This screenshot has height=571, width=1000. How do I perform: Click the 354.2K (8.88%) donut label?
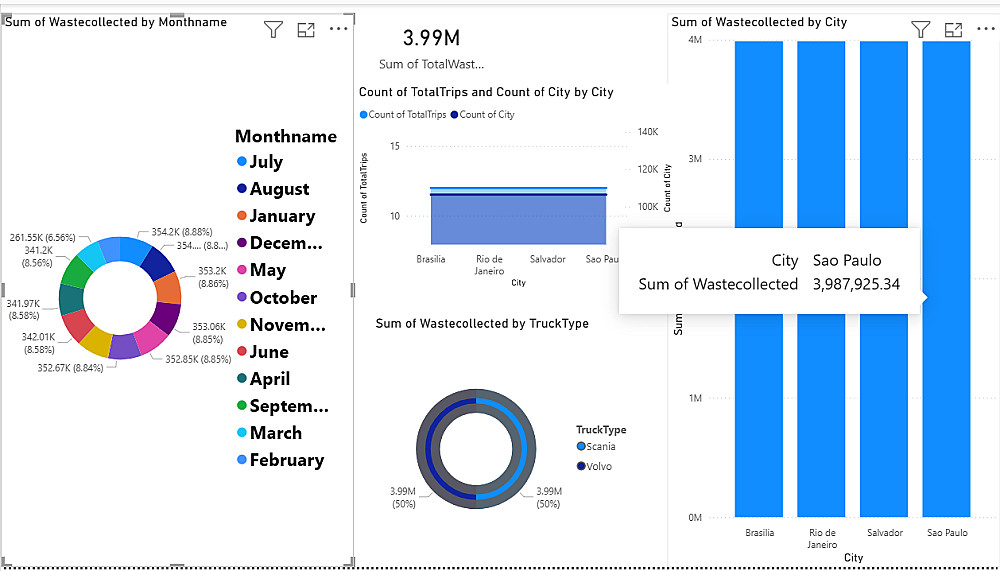(x=182, y=232)
